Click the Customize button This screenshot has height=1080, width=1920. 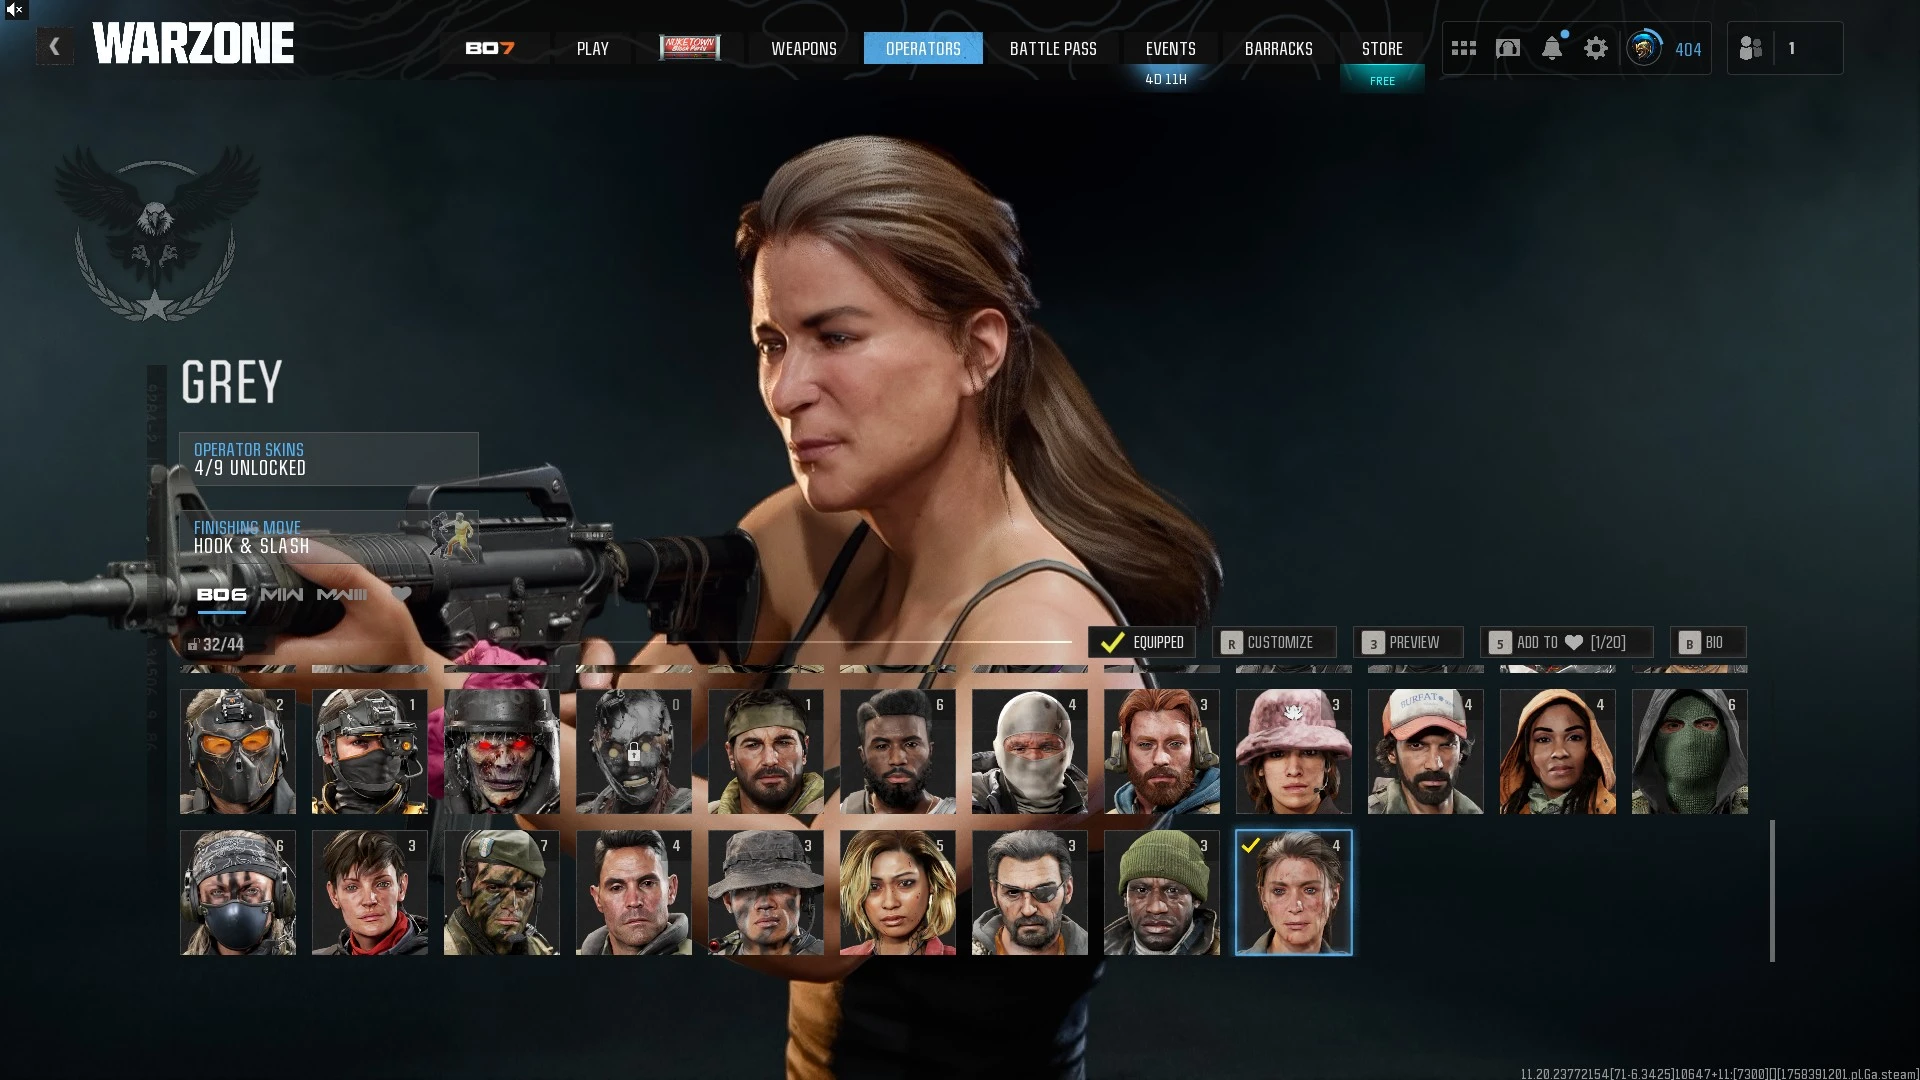1273,642
